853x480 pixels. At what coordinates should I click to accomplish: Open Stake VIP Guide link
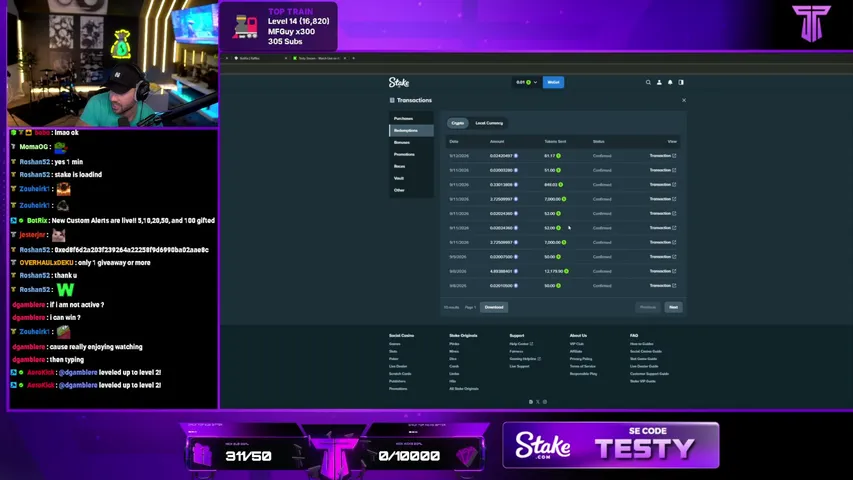tap(643, 381)
